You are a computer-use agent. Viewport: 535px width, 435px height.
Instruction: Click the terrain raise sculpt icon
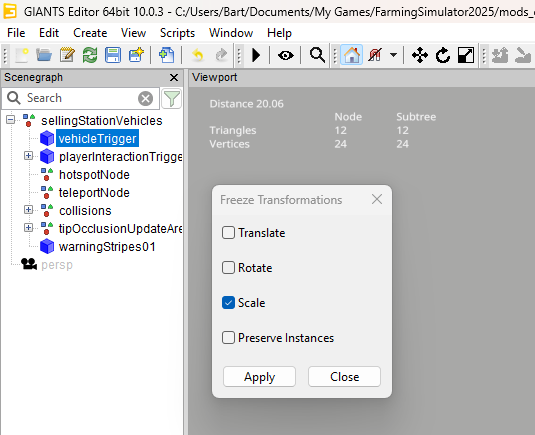500,55
